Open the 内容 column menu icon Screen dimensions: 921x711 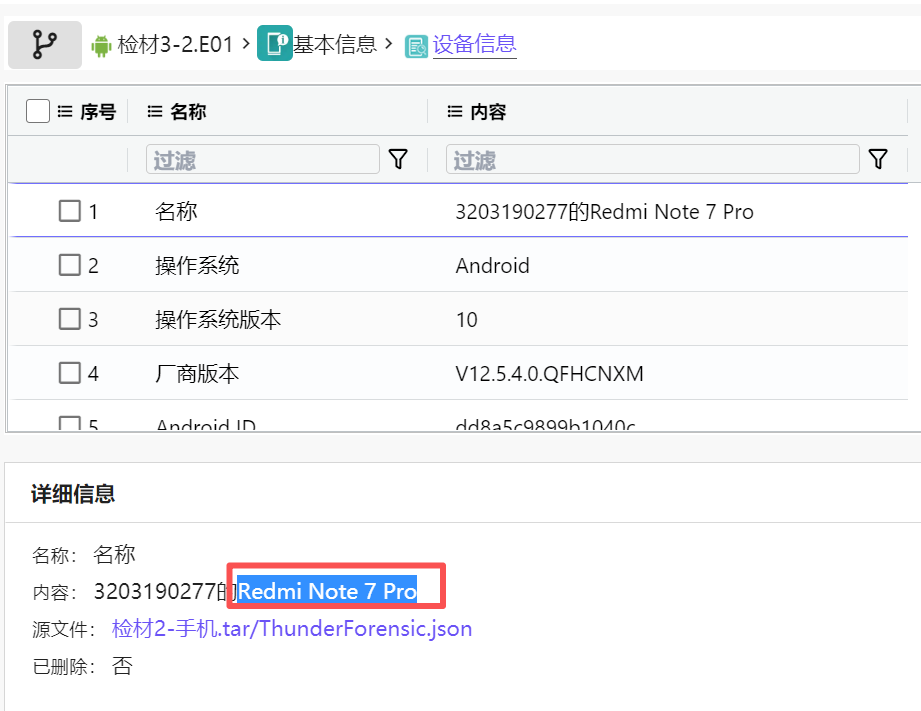coord(455,111)
